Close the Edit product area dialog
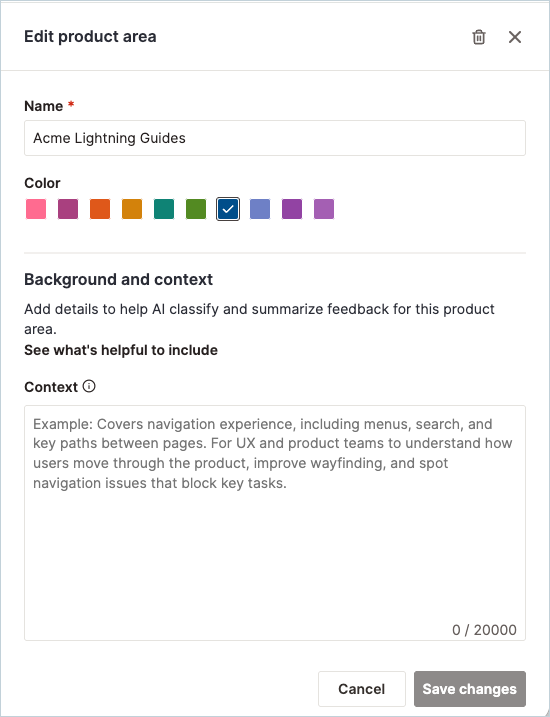550x717 pixels. tap(515, 37)
